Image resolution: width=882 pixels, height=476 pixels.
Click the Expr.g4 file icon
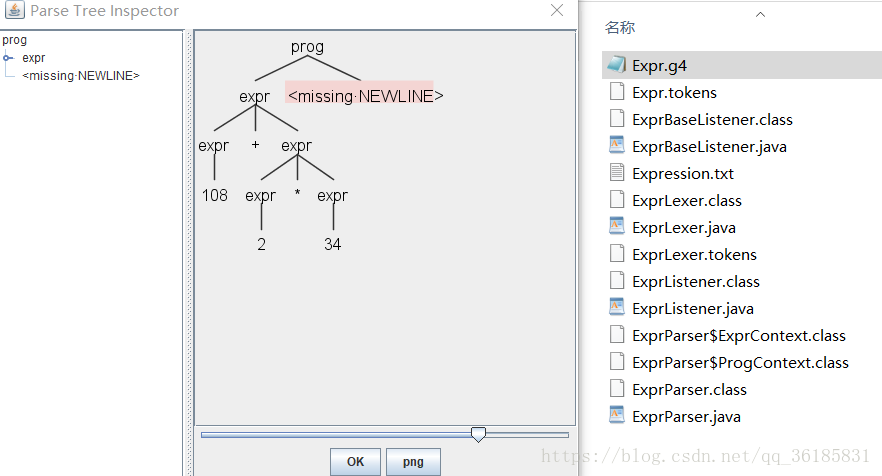pos(617,65)
